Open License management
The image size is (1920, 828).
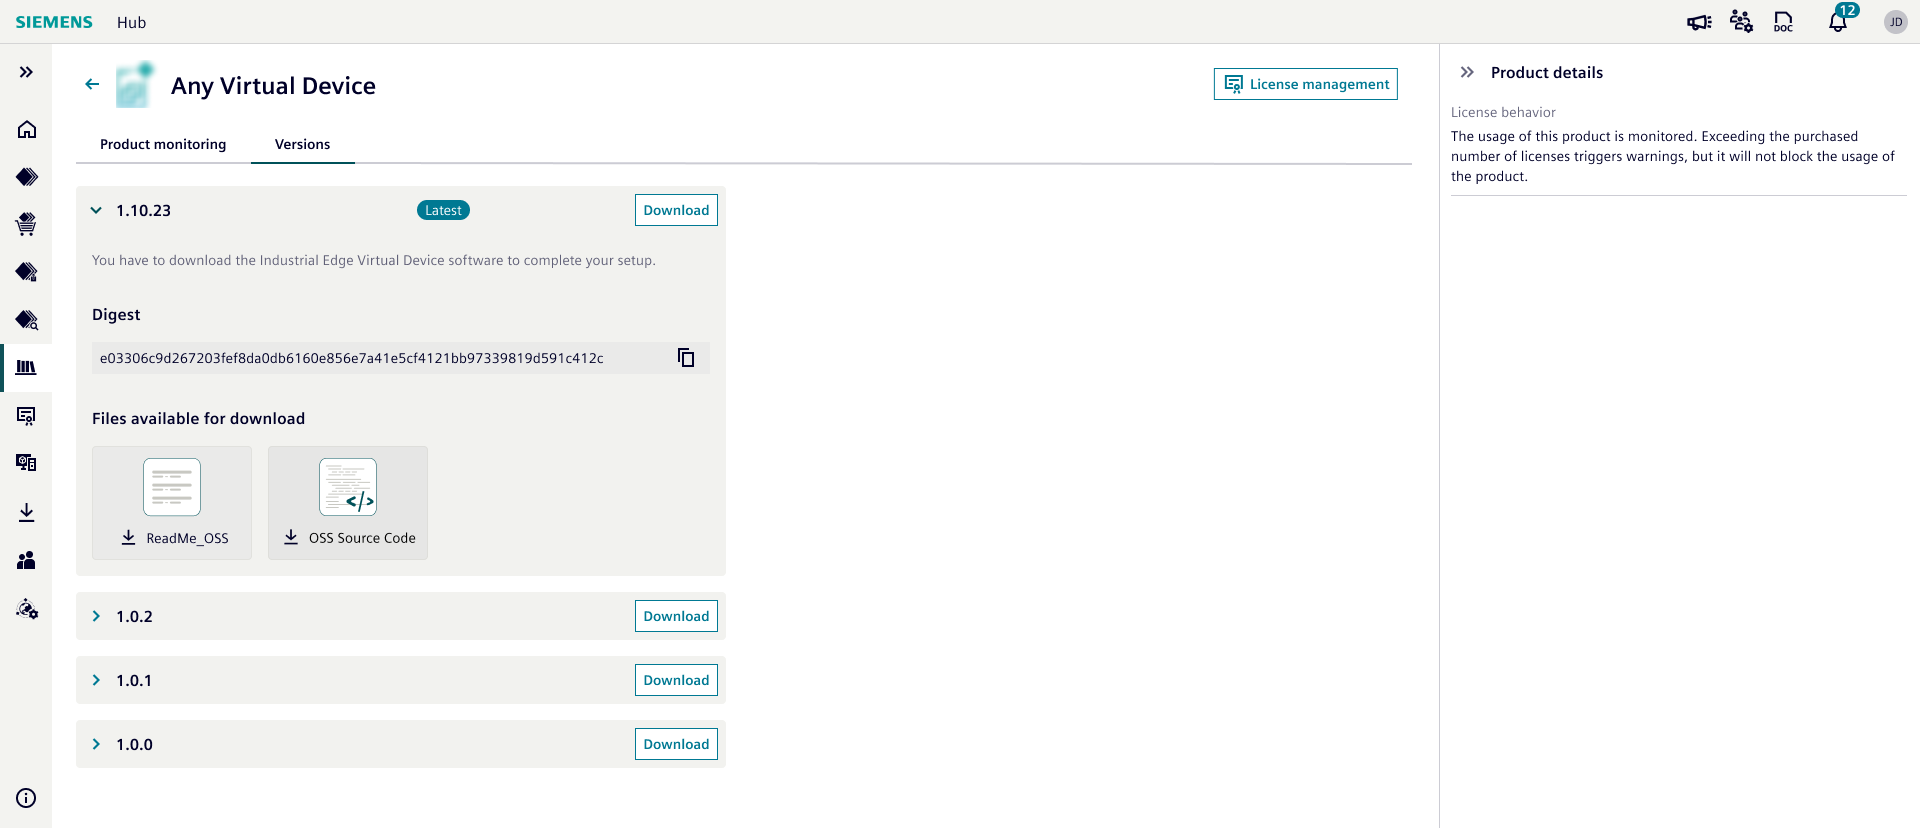(x=1305, y=84)
